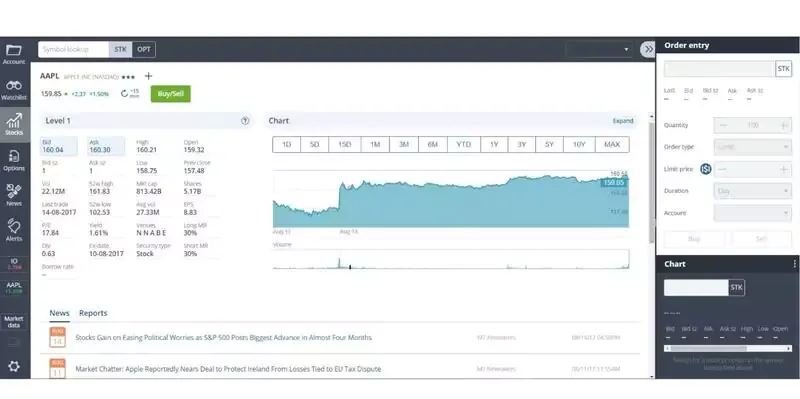Open the Account folder in sidebar
Viewport: 800px width, 399px height.
tap(14, 54)
